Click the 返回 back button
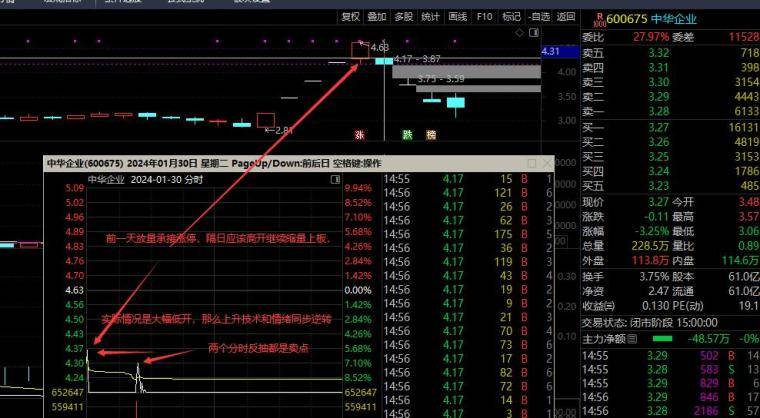760x418 pixels. (x=566, y=16)
